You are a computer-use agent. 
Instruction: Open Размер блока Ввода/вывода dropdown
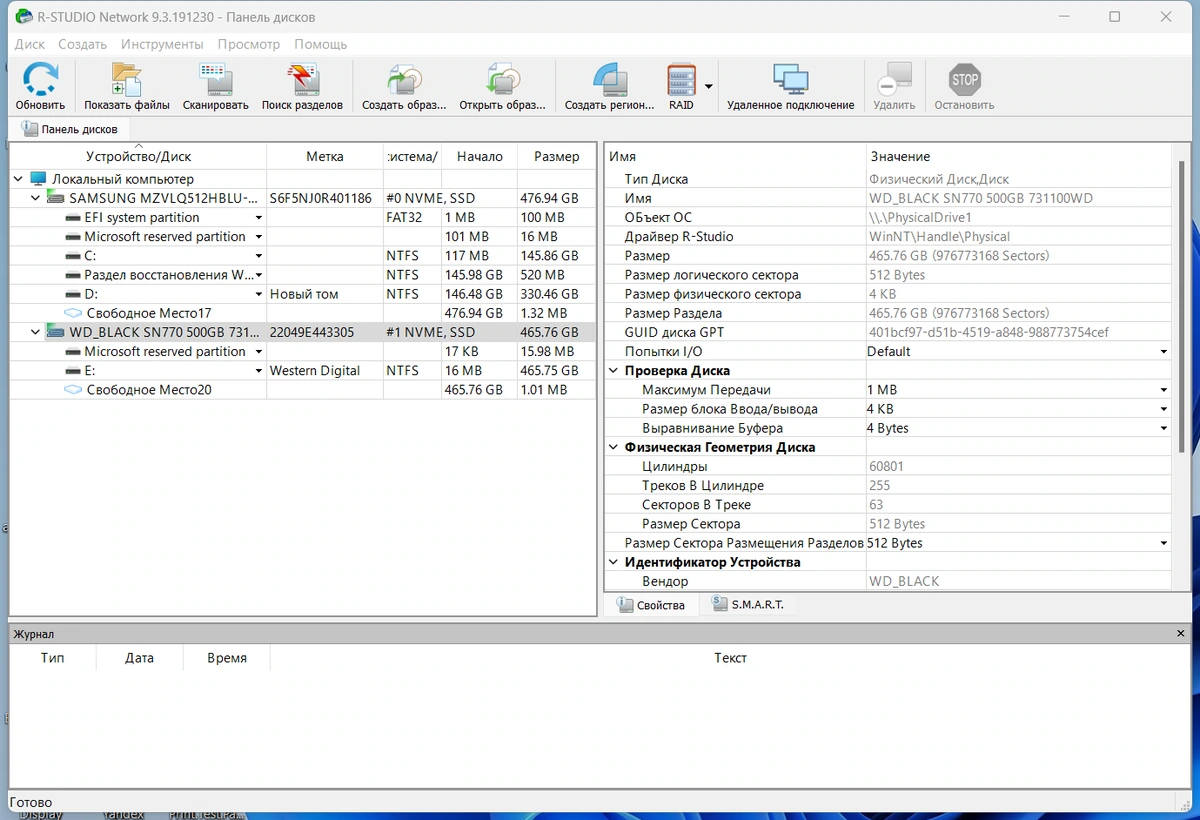coord(1164,409)
